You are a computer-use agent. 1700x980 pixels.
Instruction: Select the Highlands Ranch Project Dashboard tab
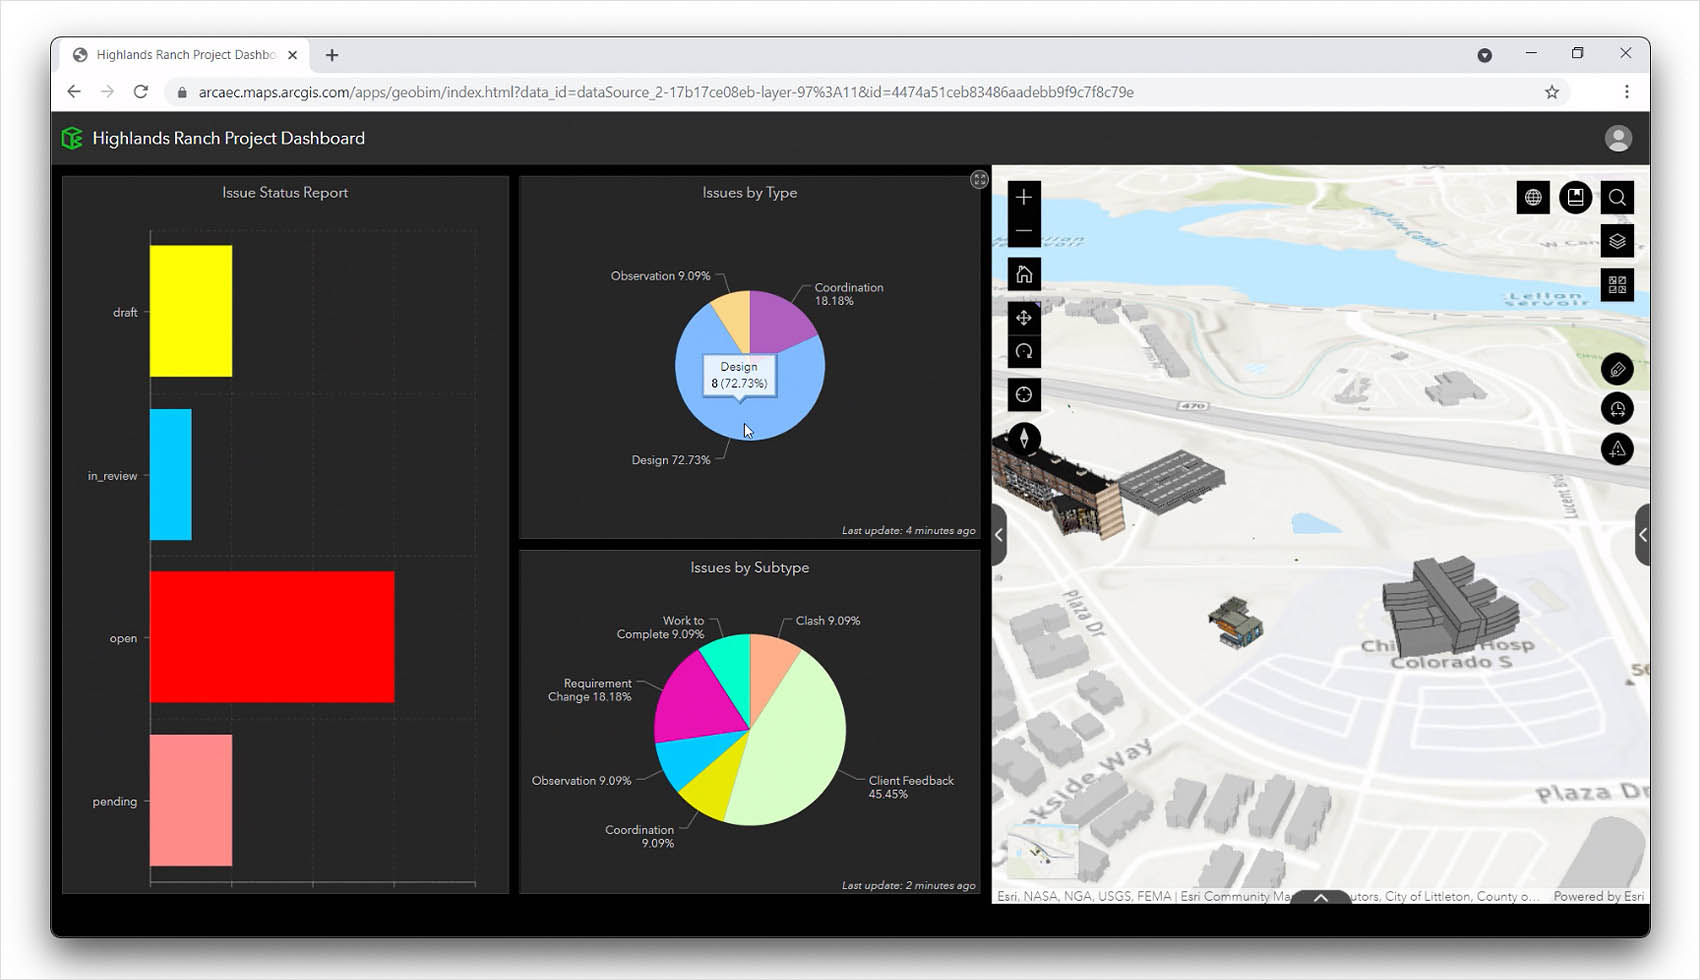[185, 55]
